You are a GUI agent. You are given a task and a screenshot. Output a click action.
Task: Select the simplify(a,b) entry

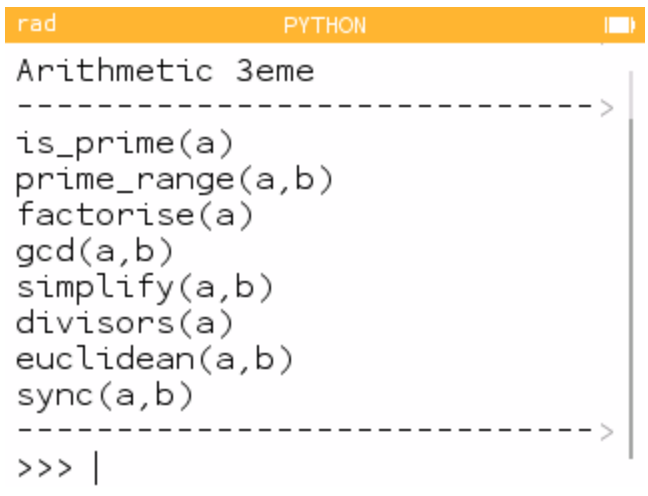pyautogui.click(x=145, y=288)
